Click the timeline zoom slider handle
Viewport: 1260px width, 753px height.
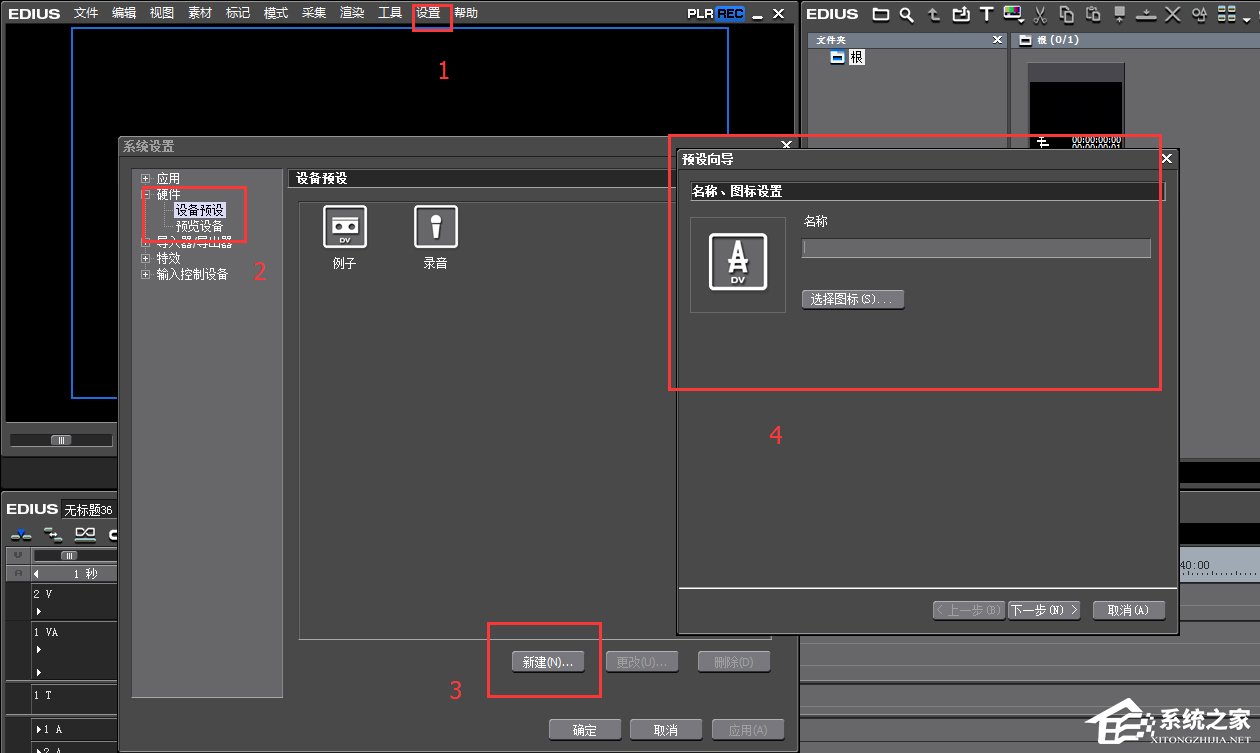click(x=69, y=555)
